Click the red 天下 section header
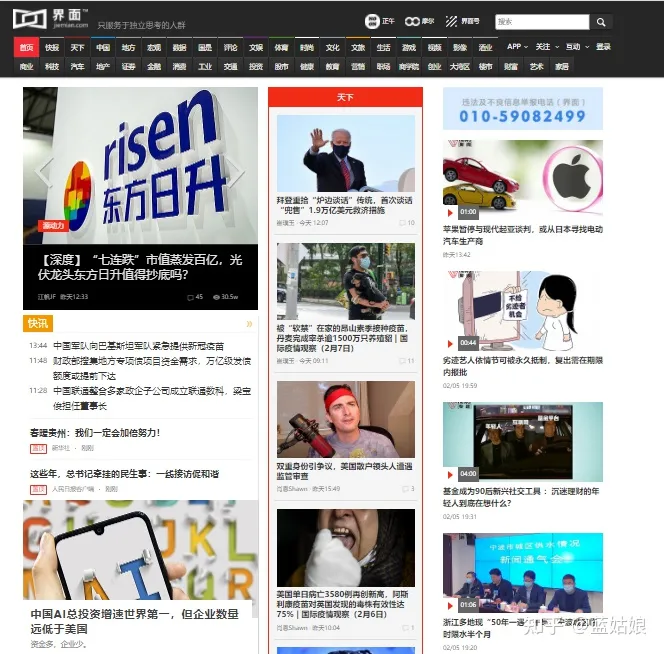Image resolution: width=664 pixels, height=654 pixels. [x=345, y=97]
